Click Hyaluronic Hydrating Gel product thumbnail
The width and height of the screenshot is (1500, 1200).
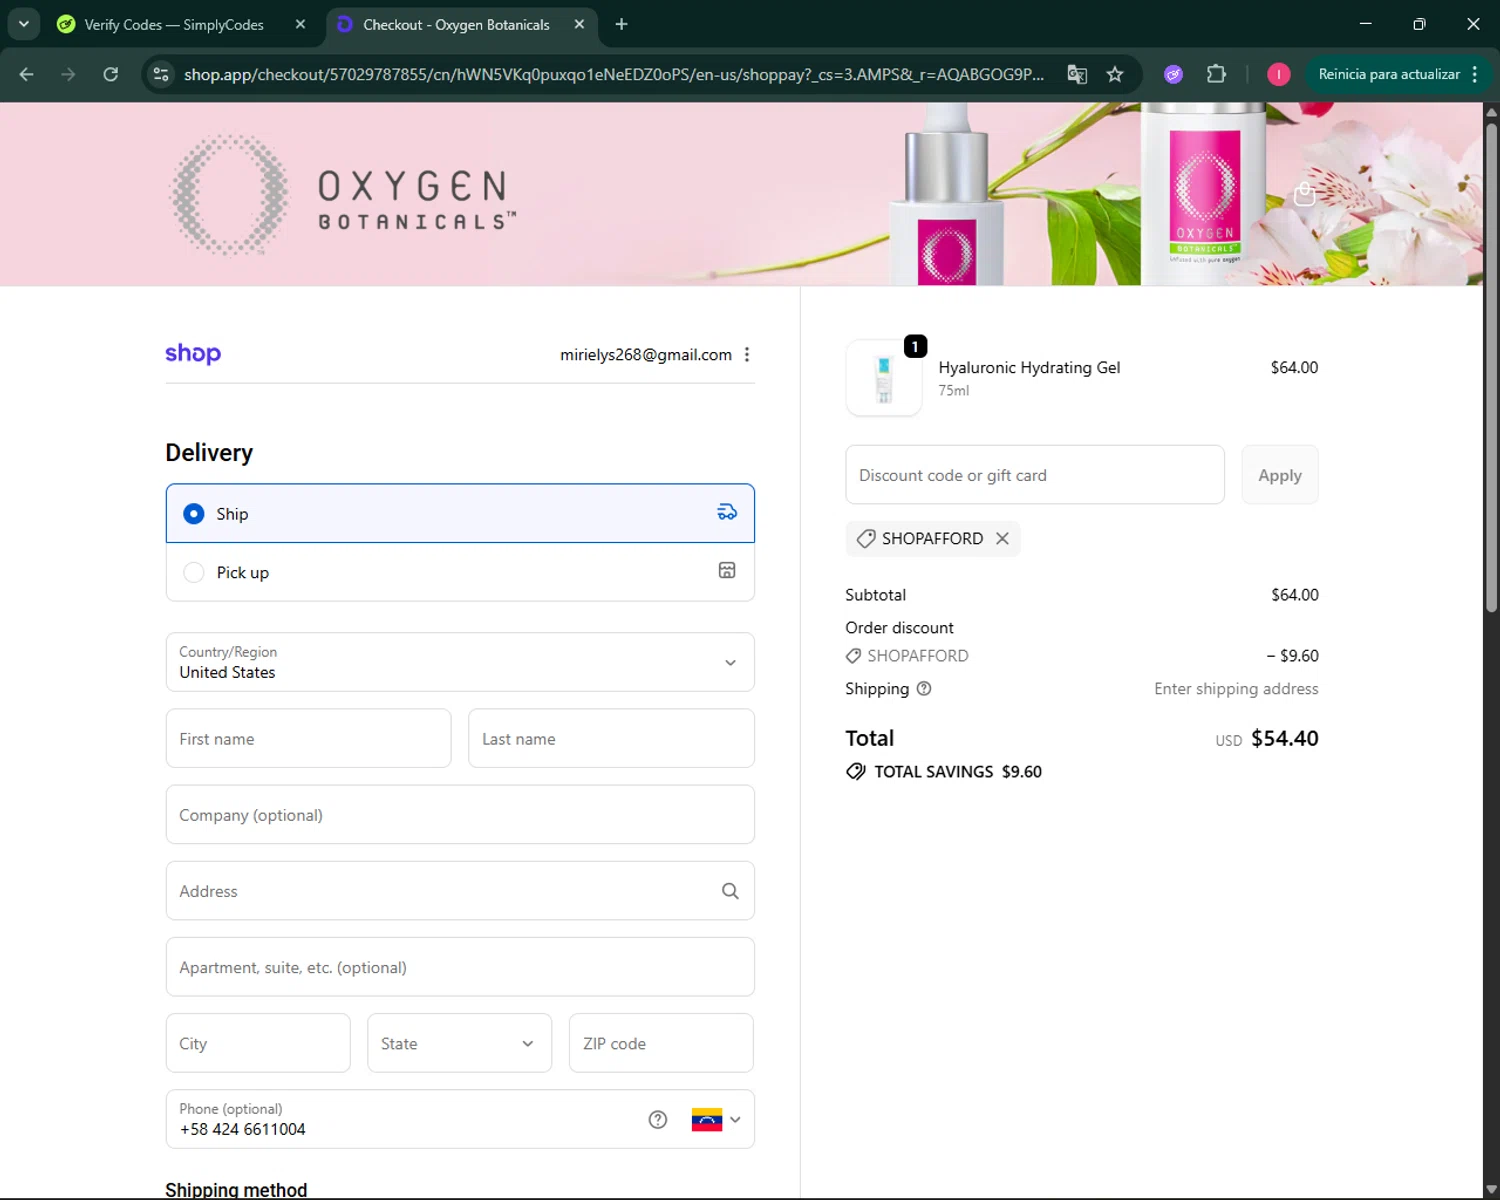coord(884,378)
